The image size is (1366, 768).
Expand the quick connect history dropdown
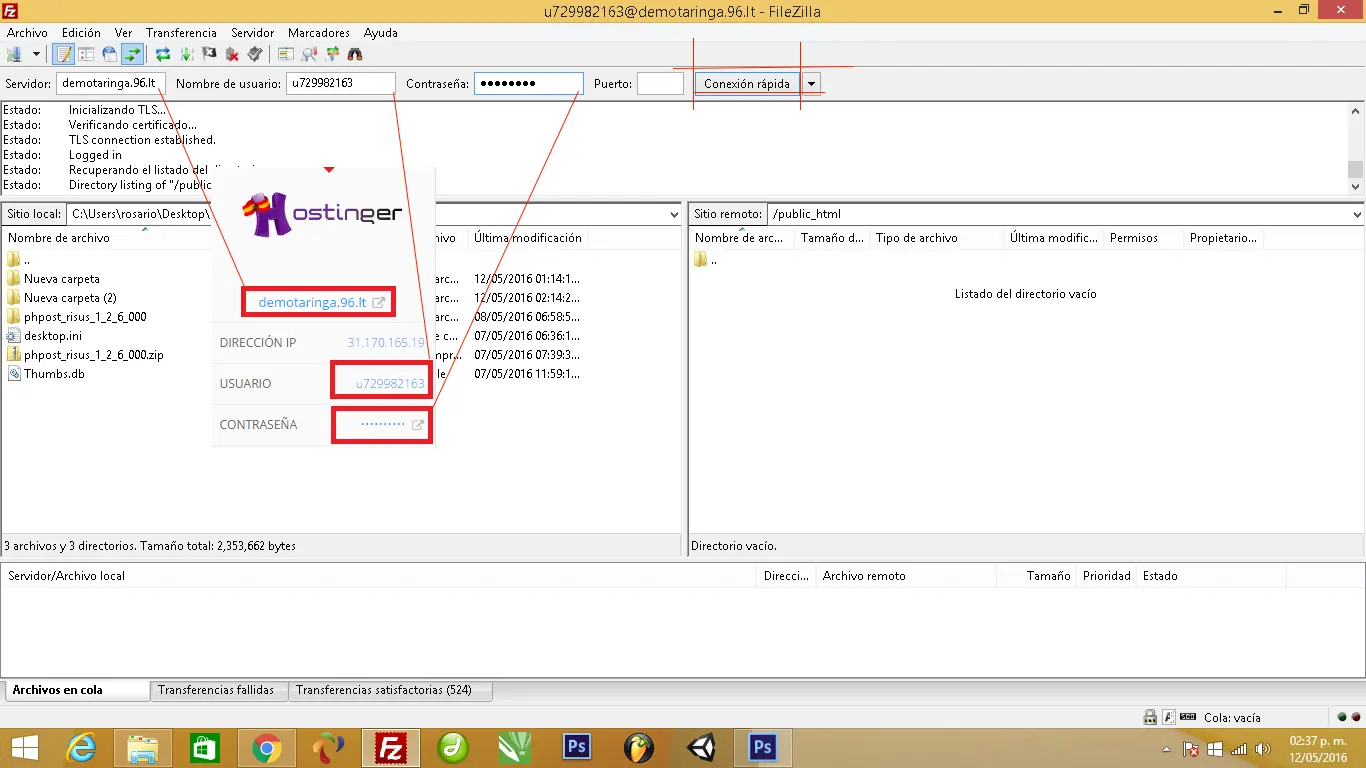(x=812, y=84)
